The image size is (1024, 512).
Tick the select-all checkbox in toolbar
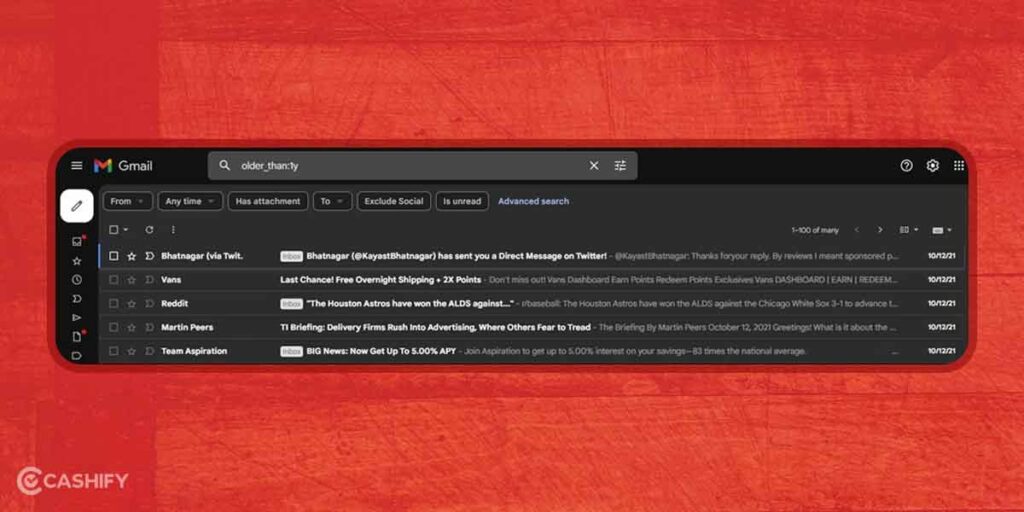[114, 230]
